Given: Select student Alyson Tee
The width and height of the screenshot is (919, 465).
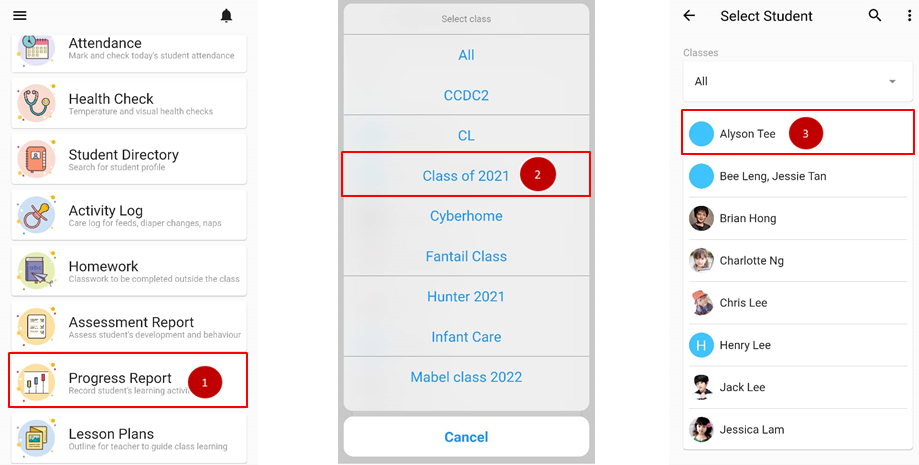Looking at the screenshot, I should tap(747, 134).
